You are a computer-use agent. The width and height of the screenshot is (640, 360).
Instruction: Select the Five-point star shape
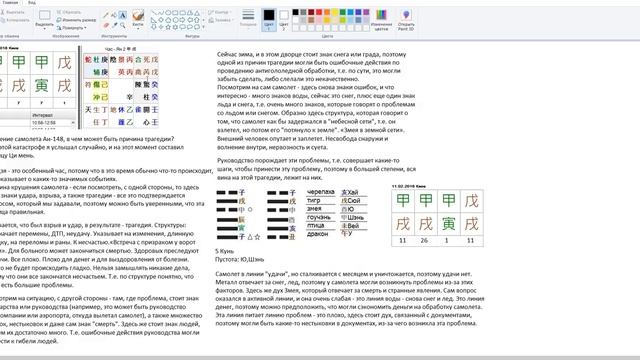coord(168,27)
